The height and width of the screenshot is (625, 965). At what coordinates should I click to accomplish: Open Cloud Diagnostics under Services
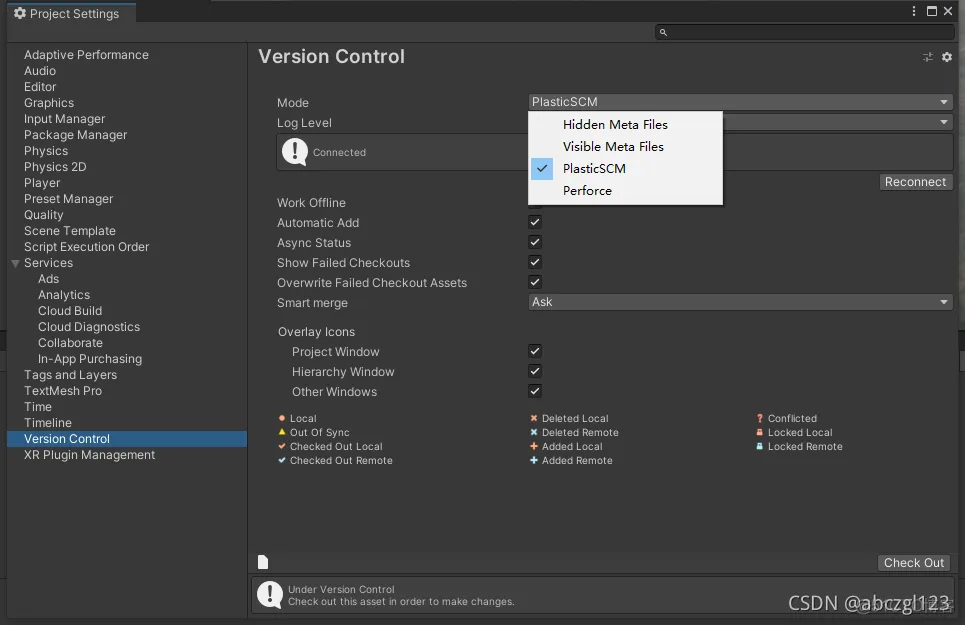[89, 327]
